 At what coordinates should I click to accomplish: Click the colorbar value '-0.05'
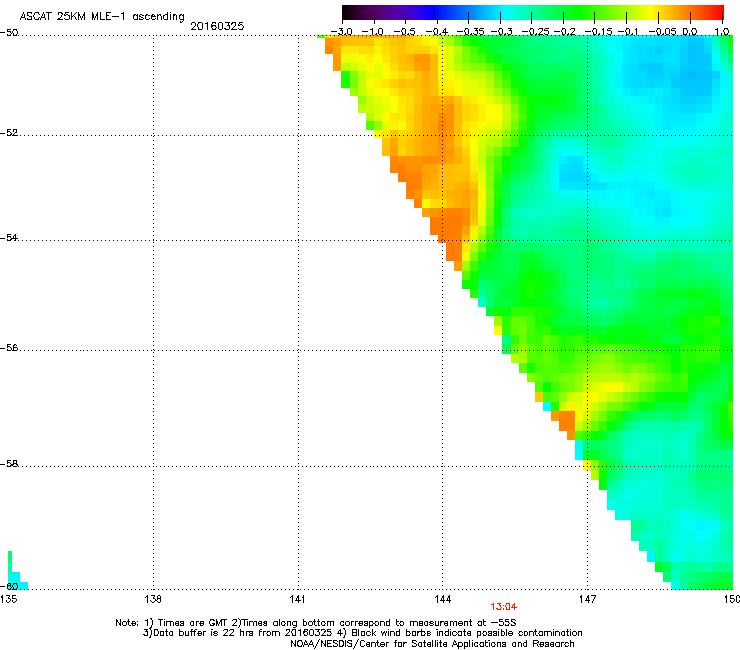(662, 32)
